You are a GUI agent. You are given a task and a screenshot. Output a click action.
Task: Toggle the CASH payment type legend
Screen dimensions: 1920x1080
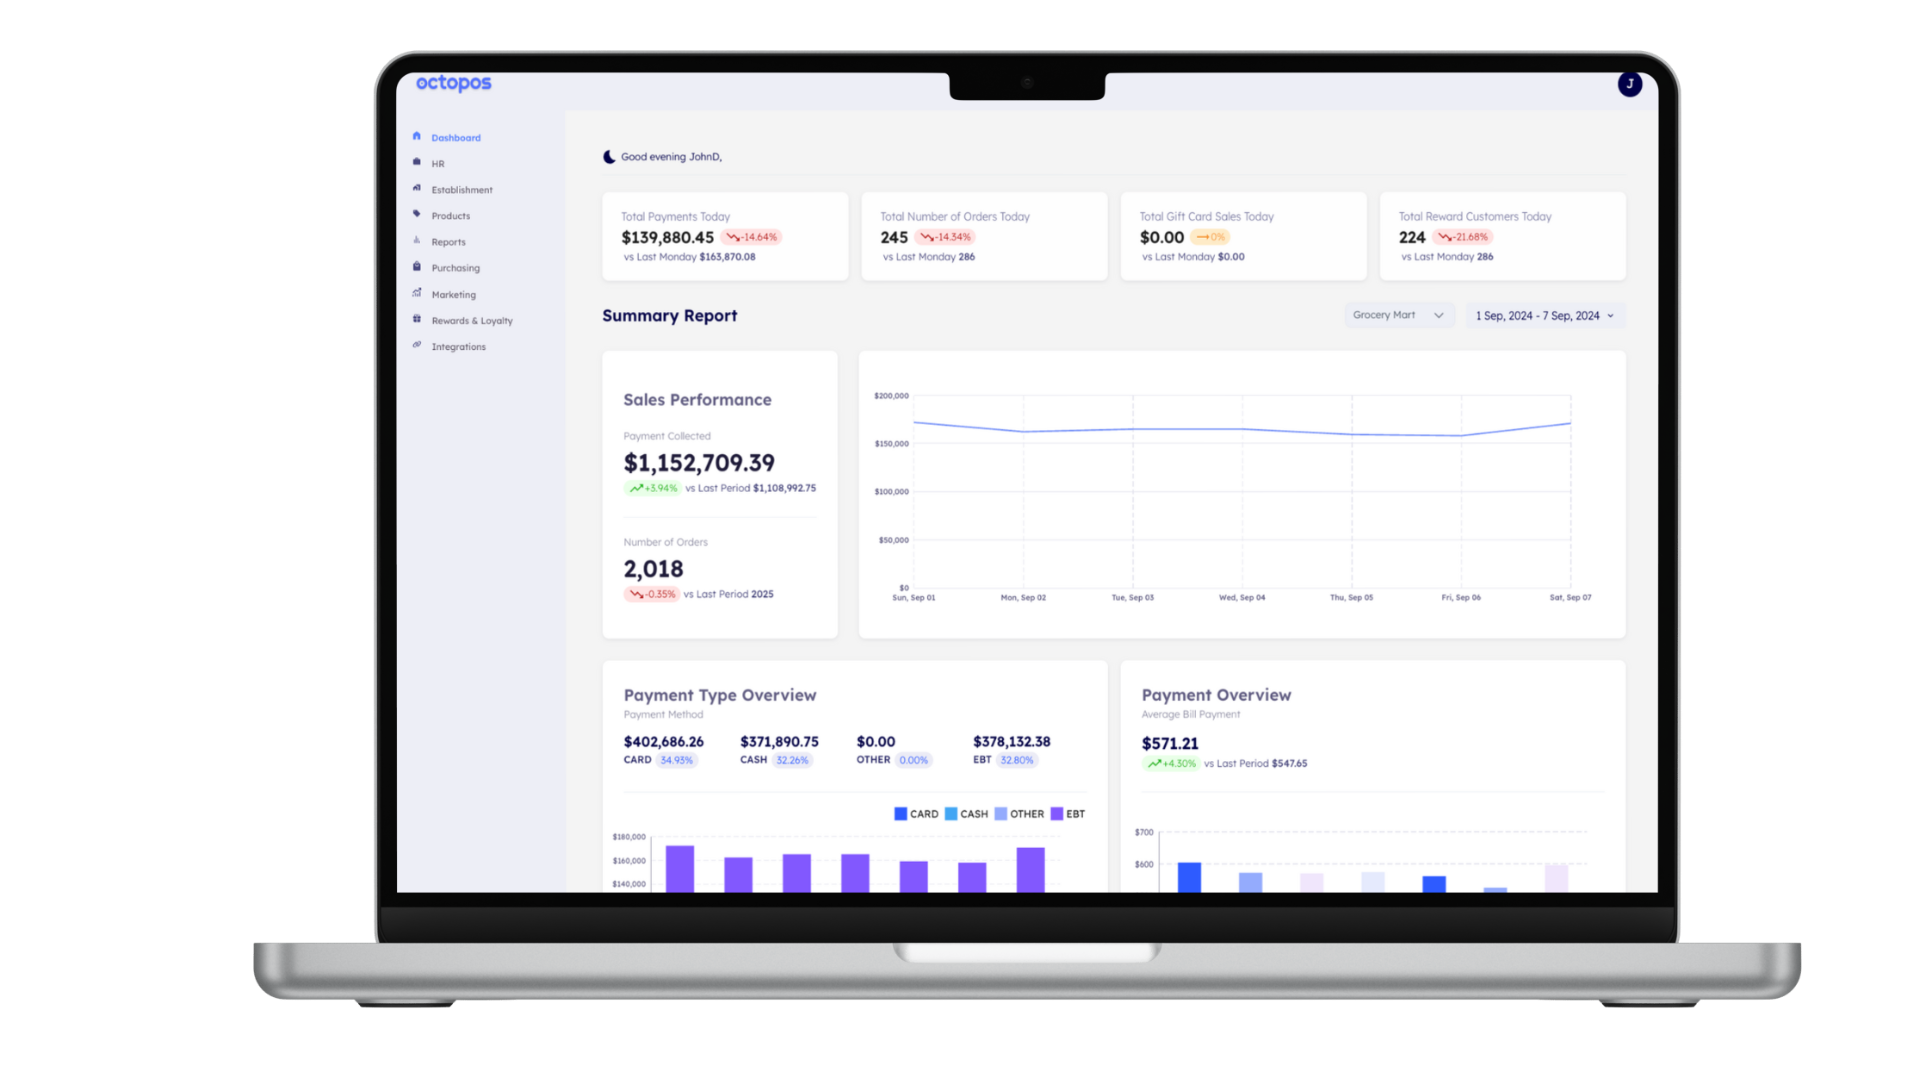(x=969, y=814)
